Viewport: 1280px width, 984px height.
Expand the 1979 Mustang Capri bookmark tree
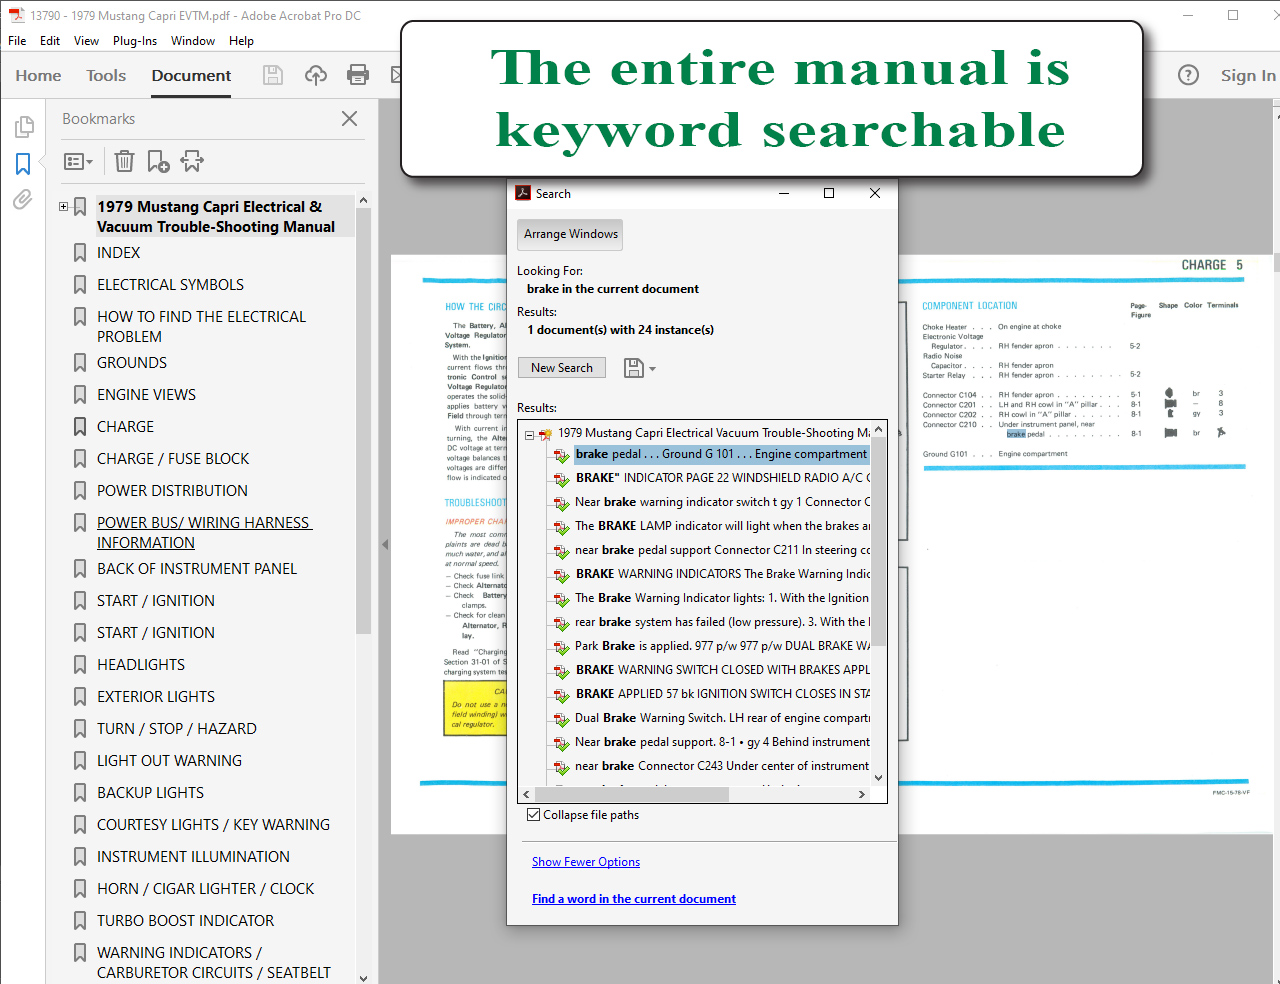point(63,207)
